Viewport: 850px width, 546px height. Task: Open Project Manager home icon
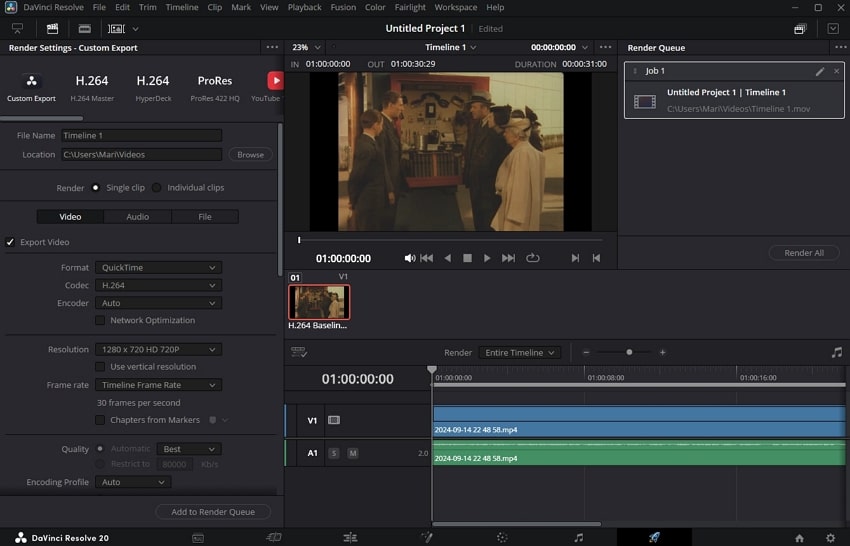(799, 538)
